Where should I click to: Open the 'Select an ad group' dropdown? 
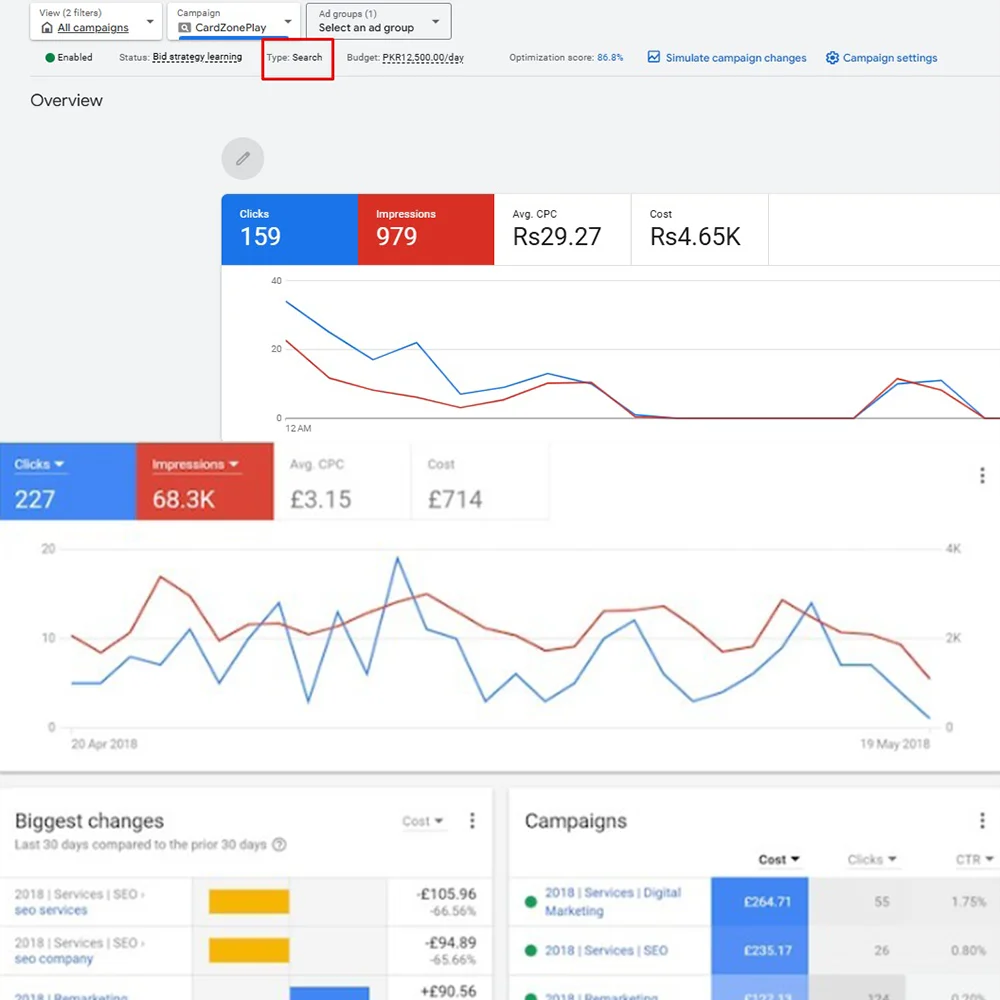click(x=436, y=21)
